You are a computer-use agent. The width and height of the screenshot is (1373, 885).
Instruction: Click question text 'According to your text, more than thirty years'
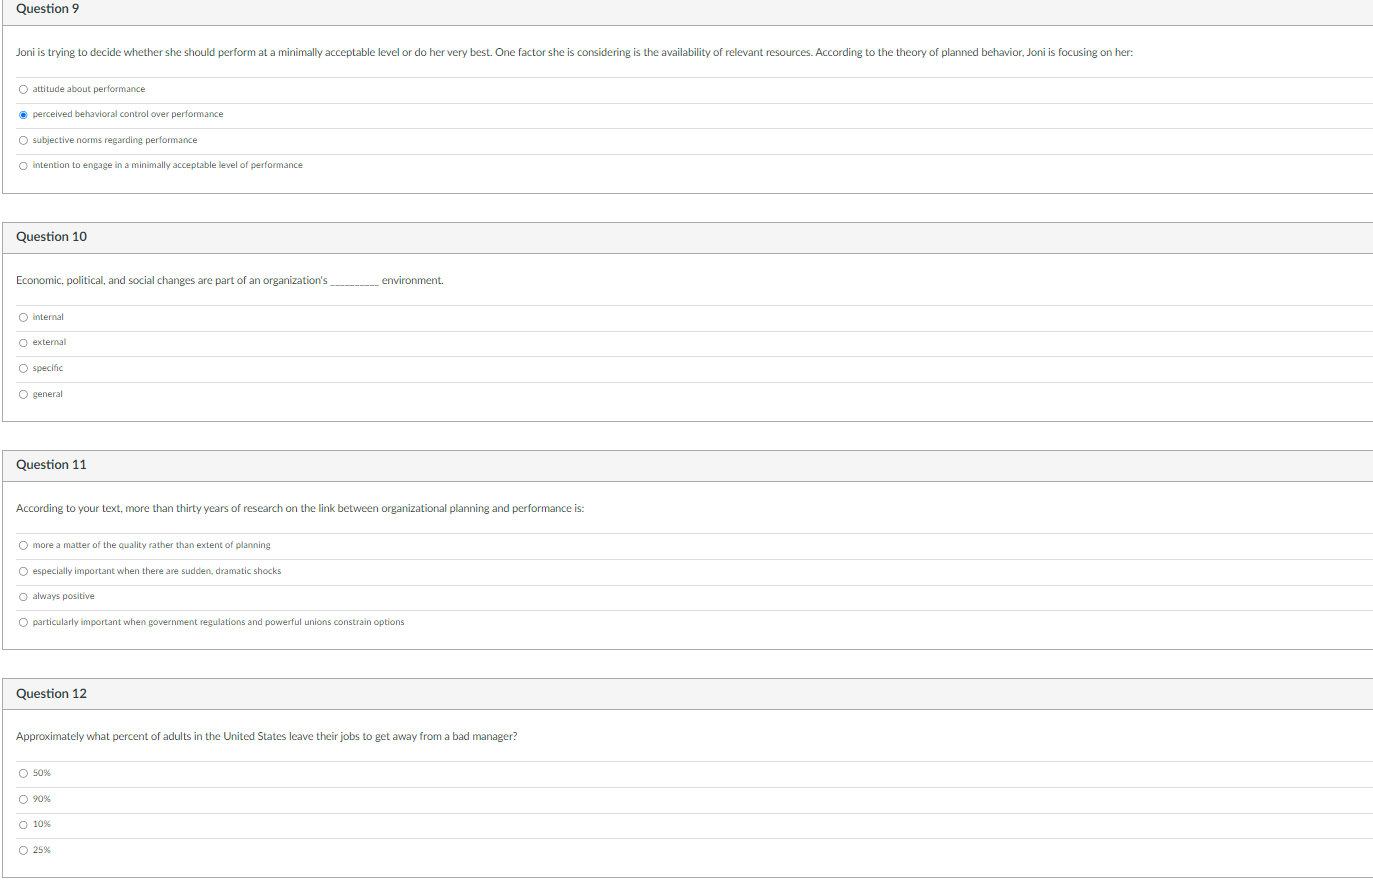coord(300,509)
